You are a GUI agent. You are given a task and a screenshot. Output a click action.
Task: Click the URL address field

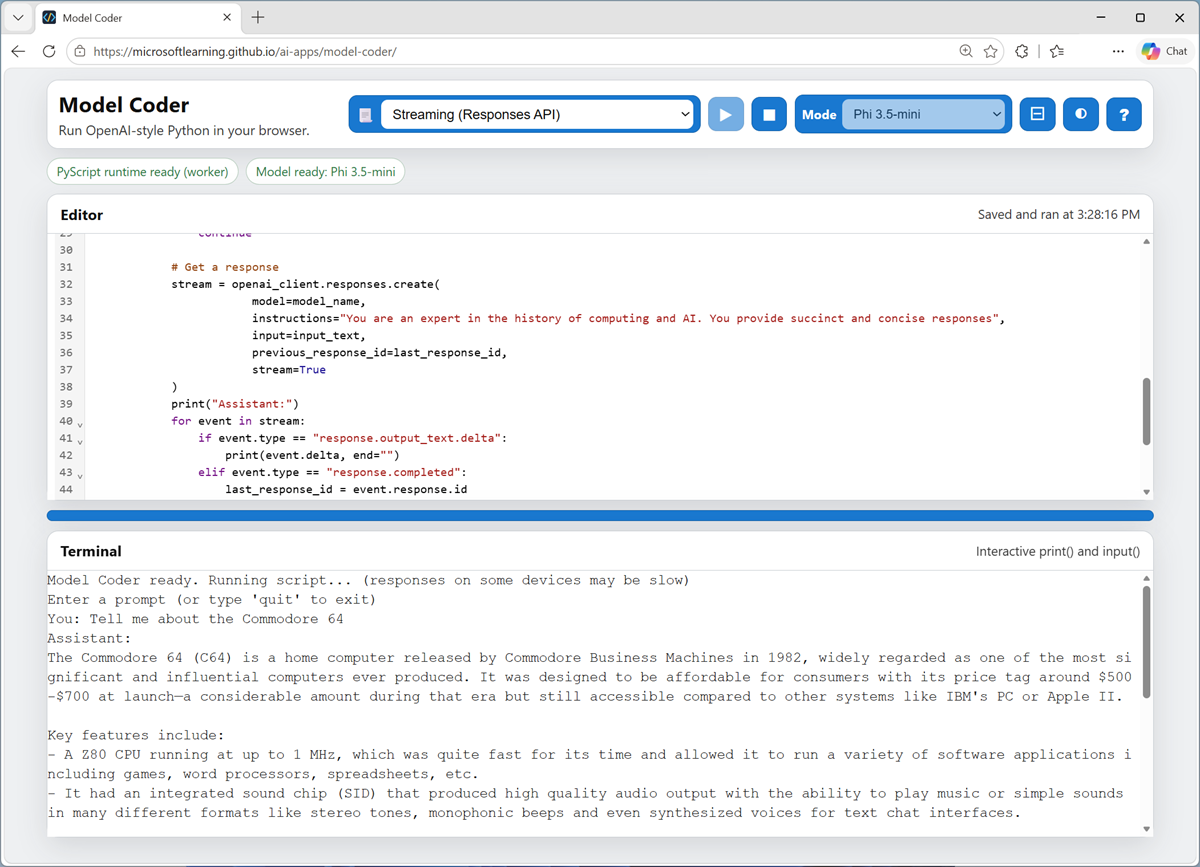click(x=520, y=51)
